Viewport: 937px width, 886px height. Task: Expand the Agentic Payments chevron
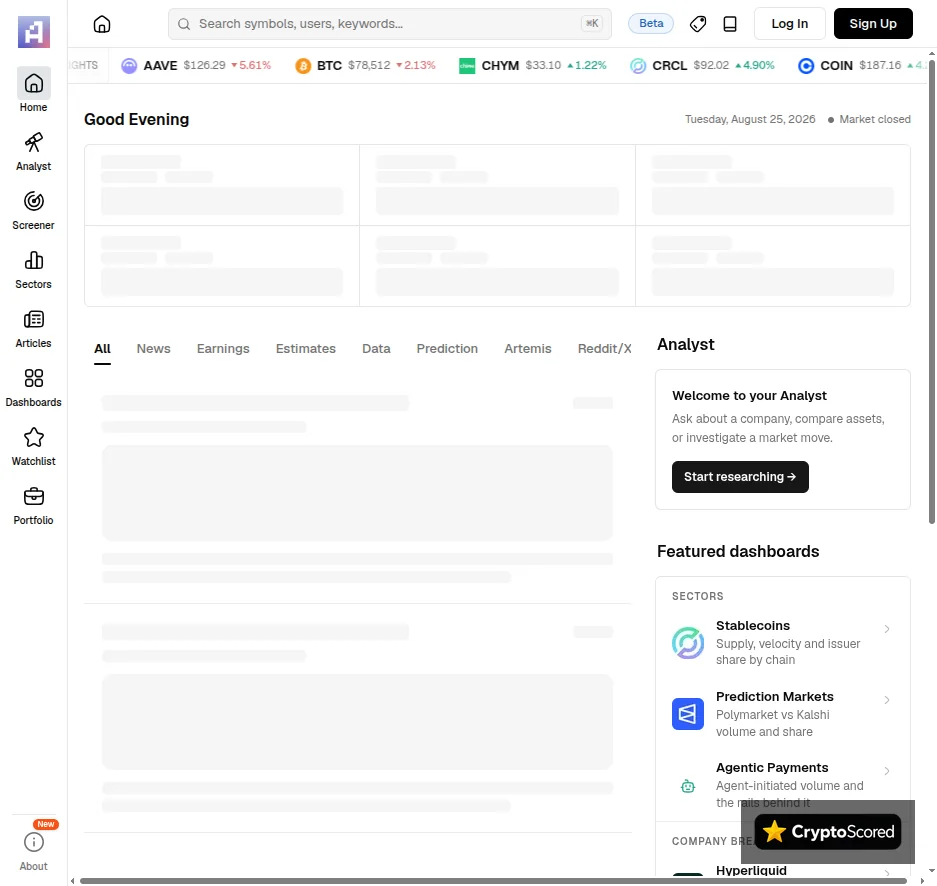click(887, 771)
